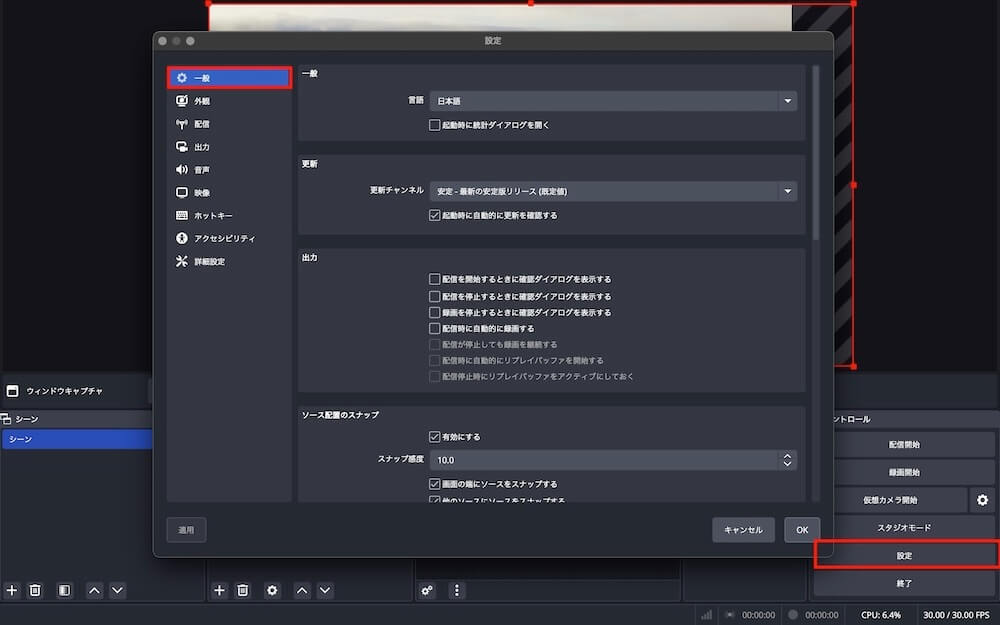Select the 一般 (General) settings category
Viewport: 1000px width, 625px height.
click(229, 78)
